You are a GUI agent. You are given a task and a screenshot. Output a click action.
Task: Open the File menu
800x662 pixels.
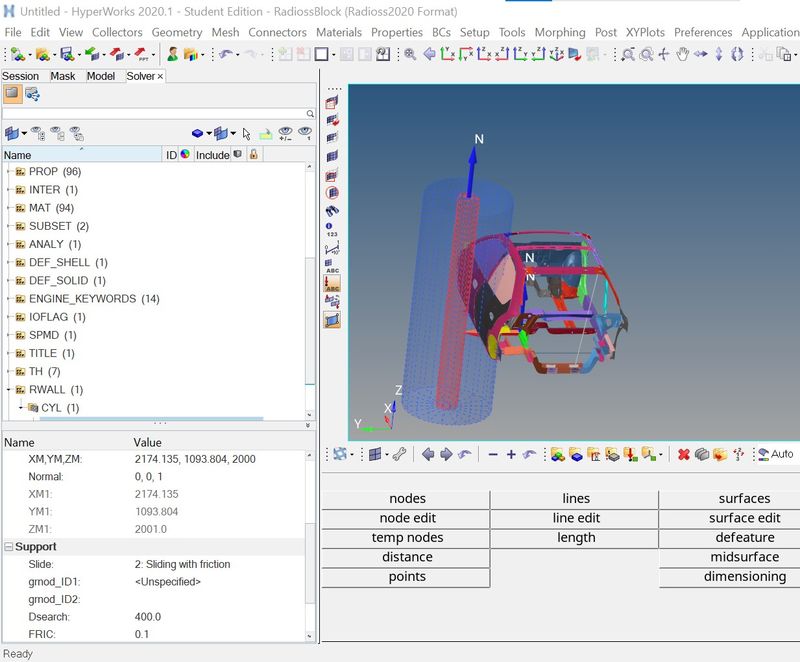[x=13, y=32]
